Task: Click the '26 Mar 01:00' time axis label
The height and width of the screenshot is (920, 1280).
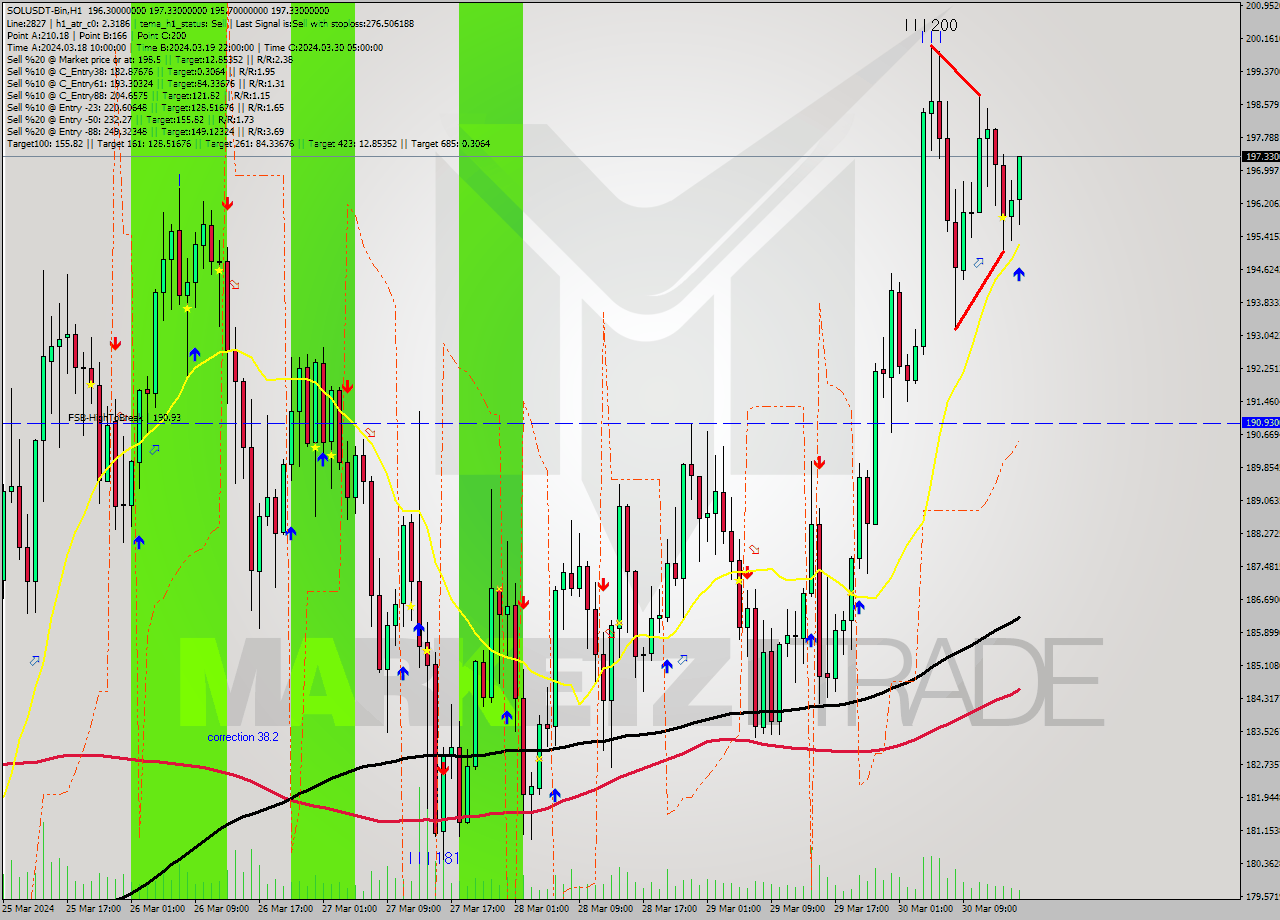Action: 160,909
